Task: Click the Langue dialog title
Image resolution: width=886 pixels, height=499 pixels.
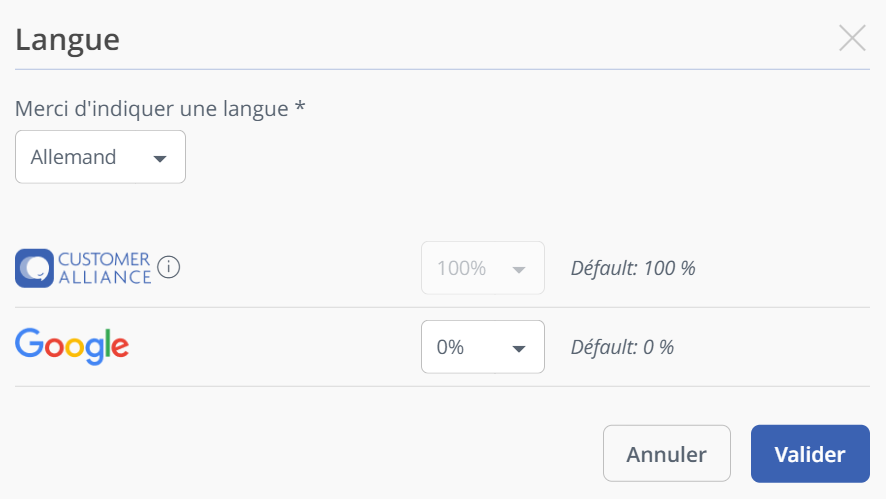Action: (67, 40)
